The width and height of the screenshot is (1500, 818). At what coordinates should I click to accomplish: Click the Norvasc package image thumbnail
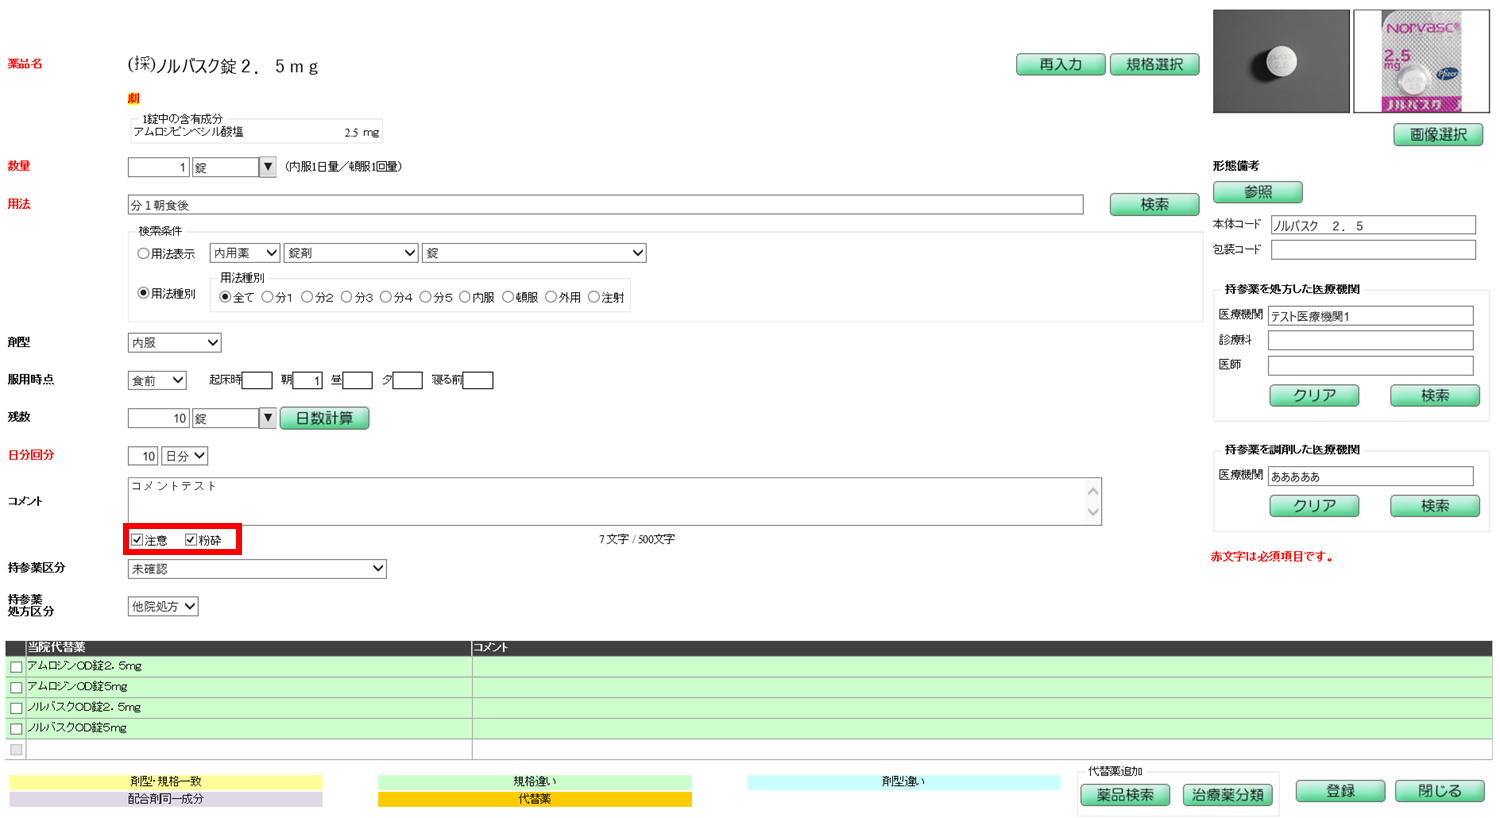(1420, 62)
